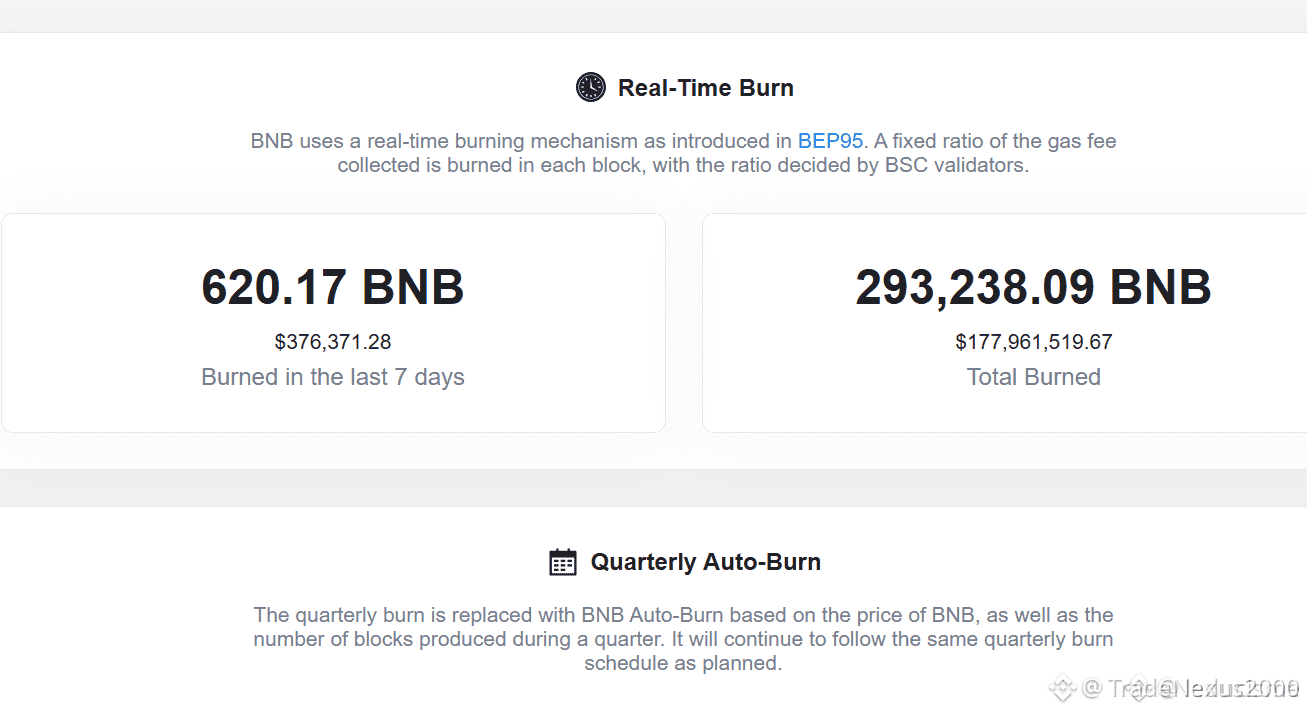
Task: Open the BEP95 link
Action: click(x=830, y=141)
